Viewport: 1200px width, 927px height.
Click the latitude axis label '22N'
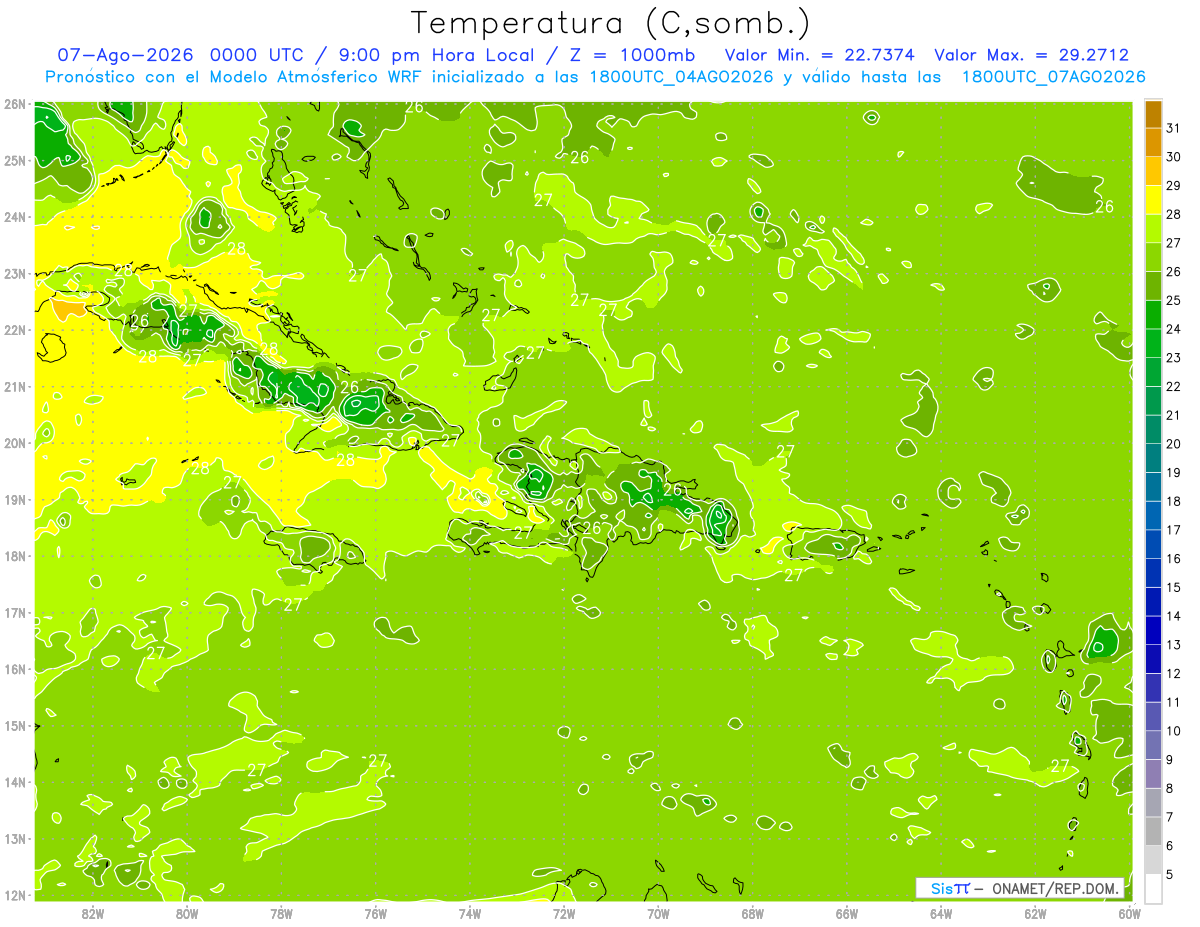[15, 330]
